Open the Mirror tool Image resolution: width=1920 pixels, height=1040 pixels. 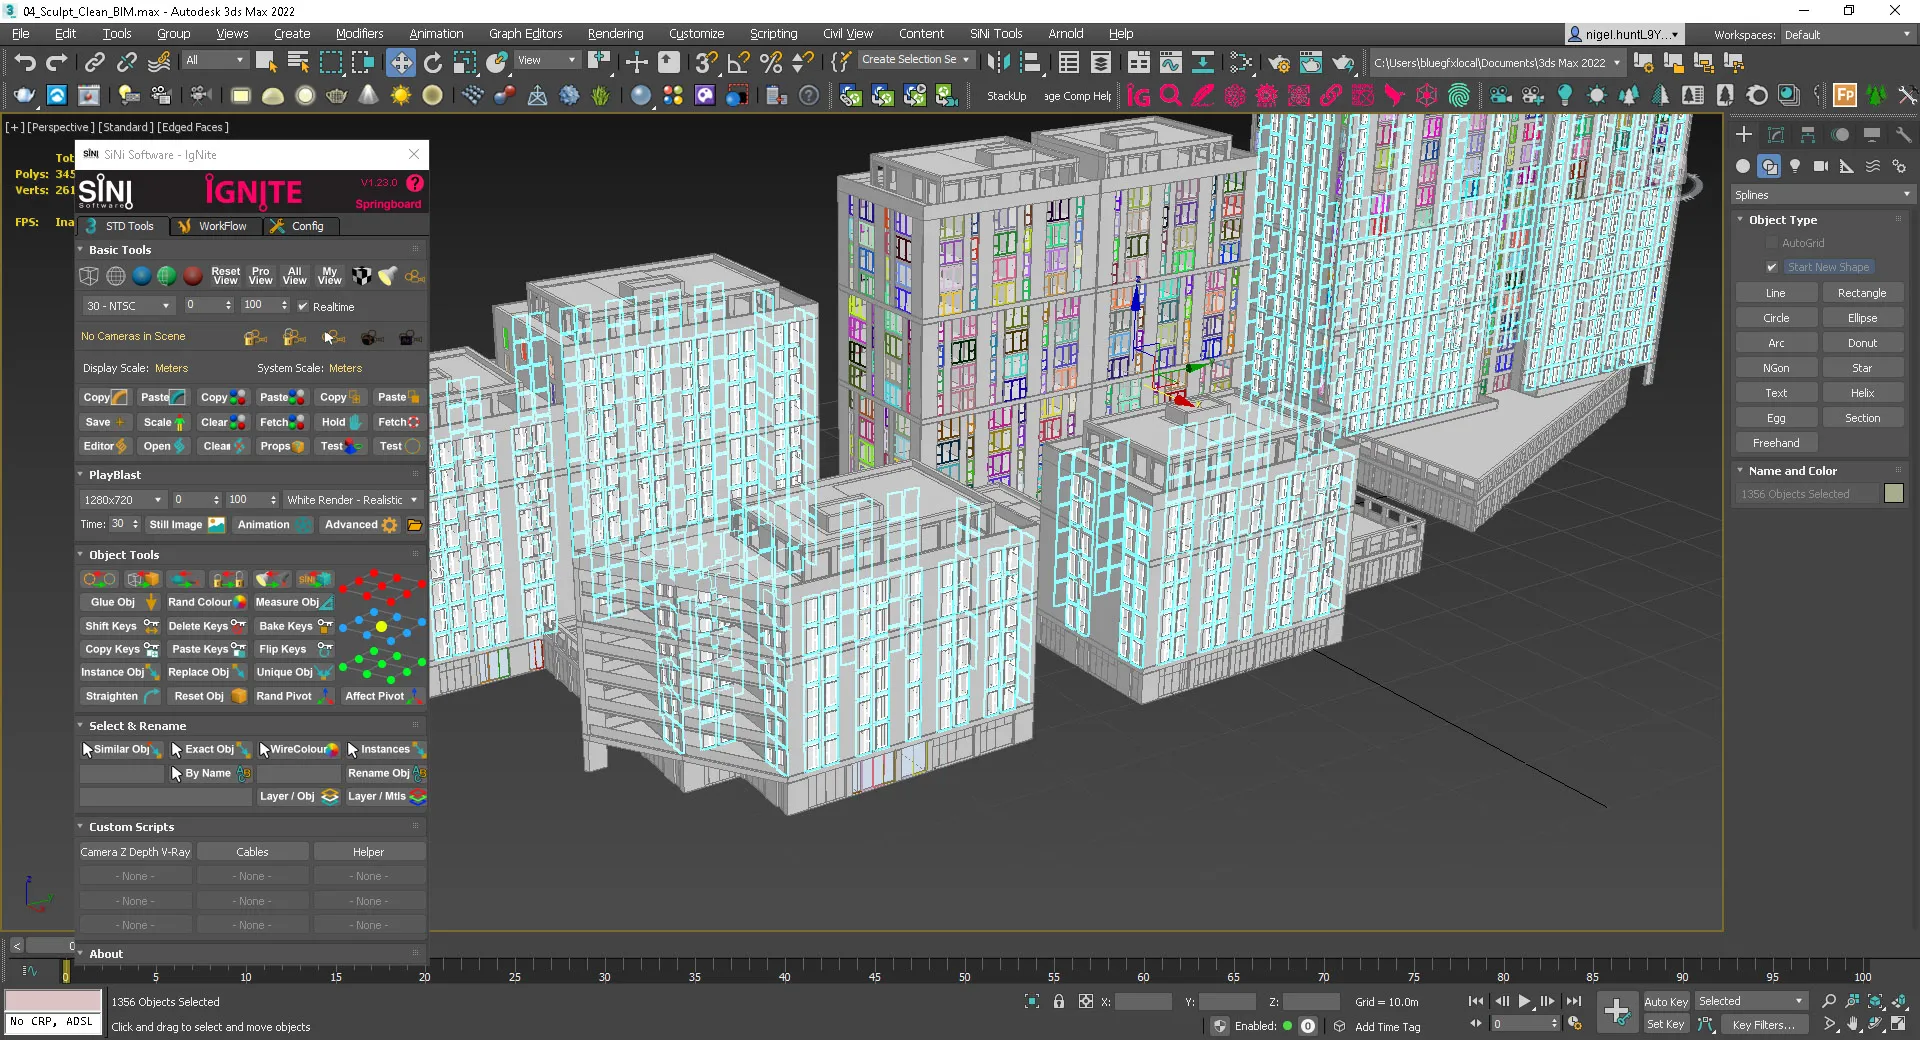tap(997, 62)
